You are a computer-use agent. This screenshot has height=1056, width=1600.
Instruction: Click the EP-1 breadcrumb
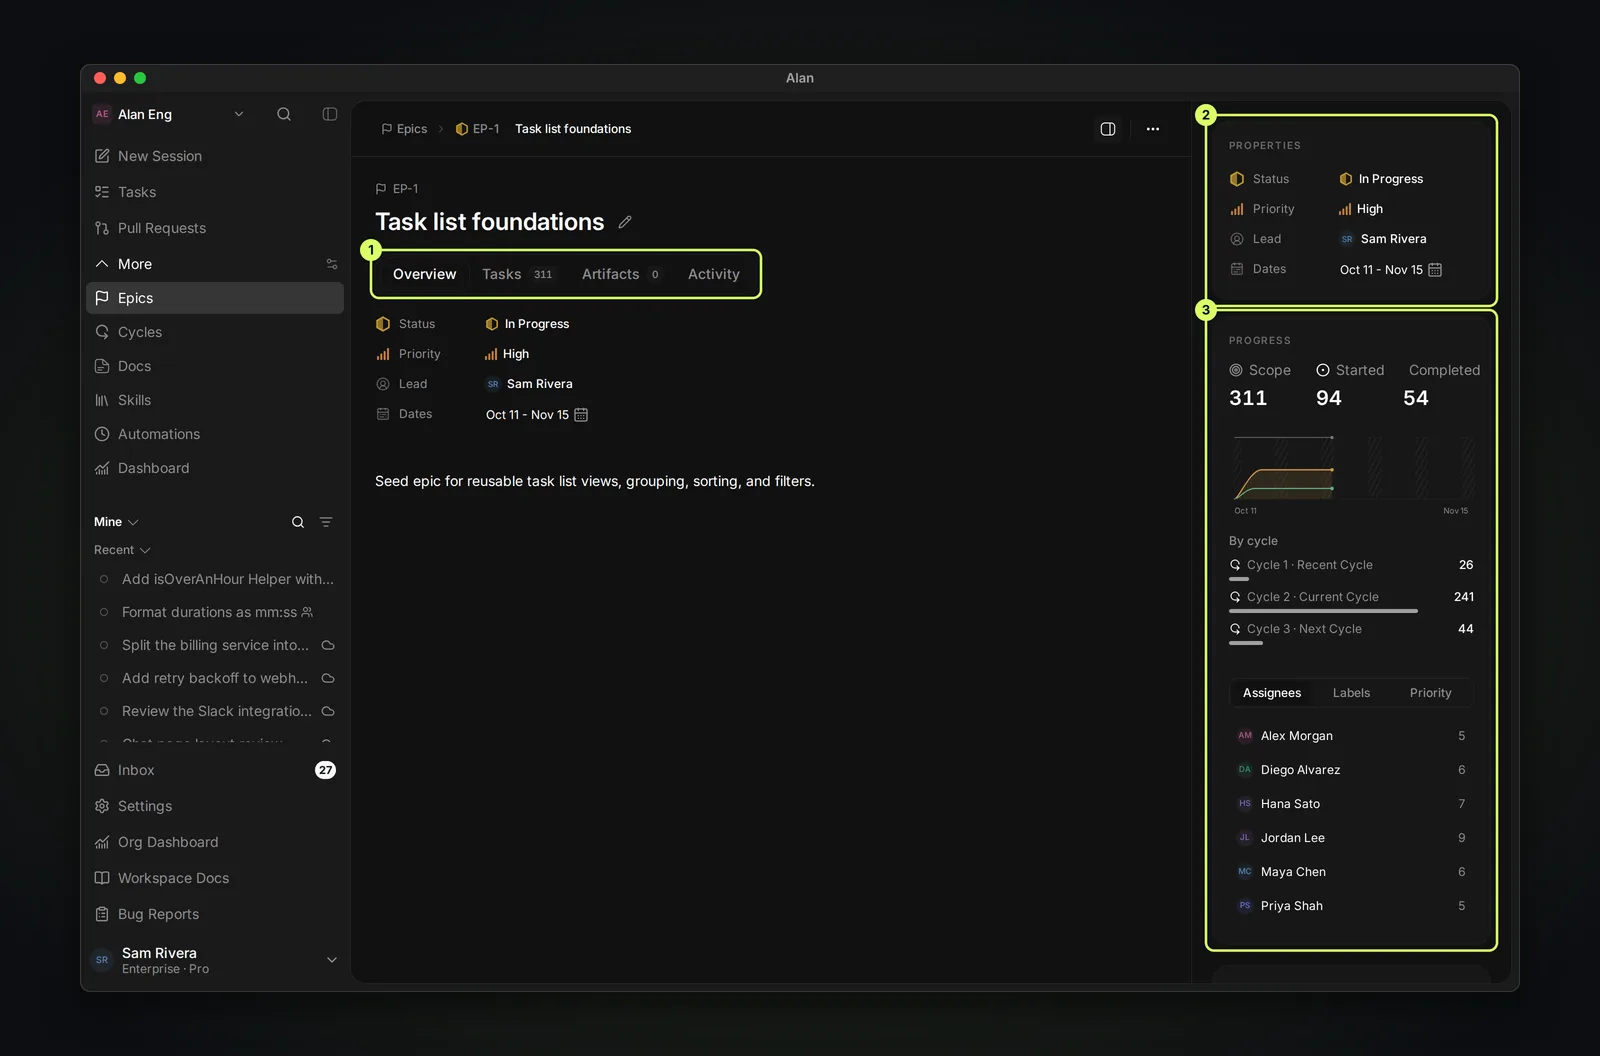[477, 129]
